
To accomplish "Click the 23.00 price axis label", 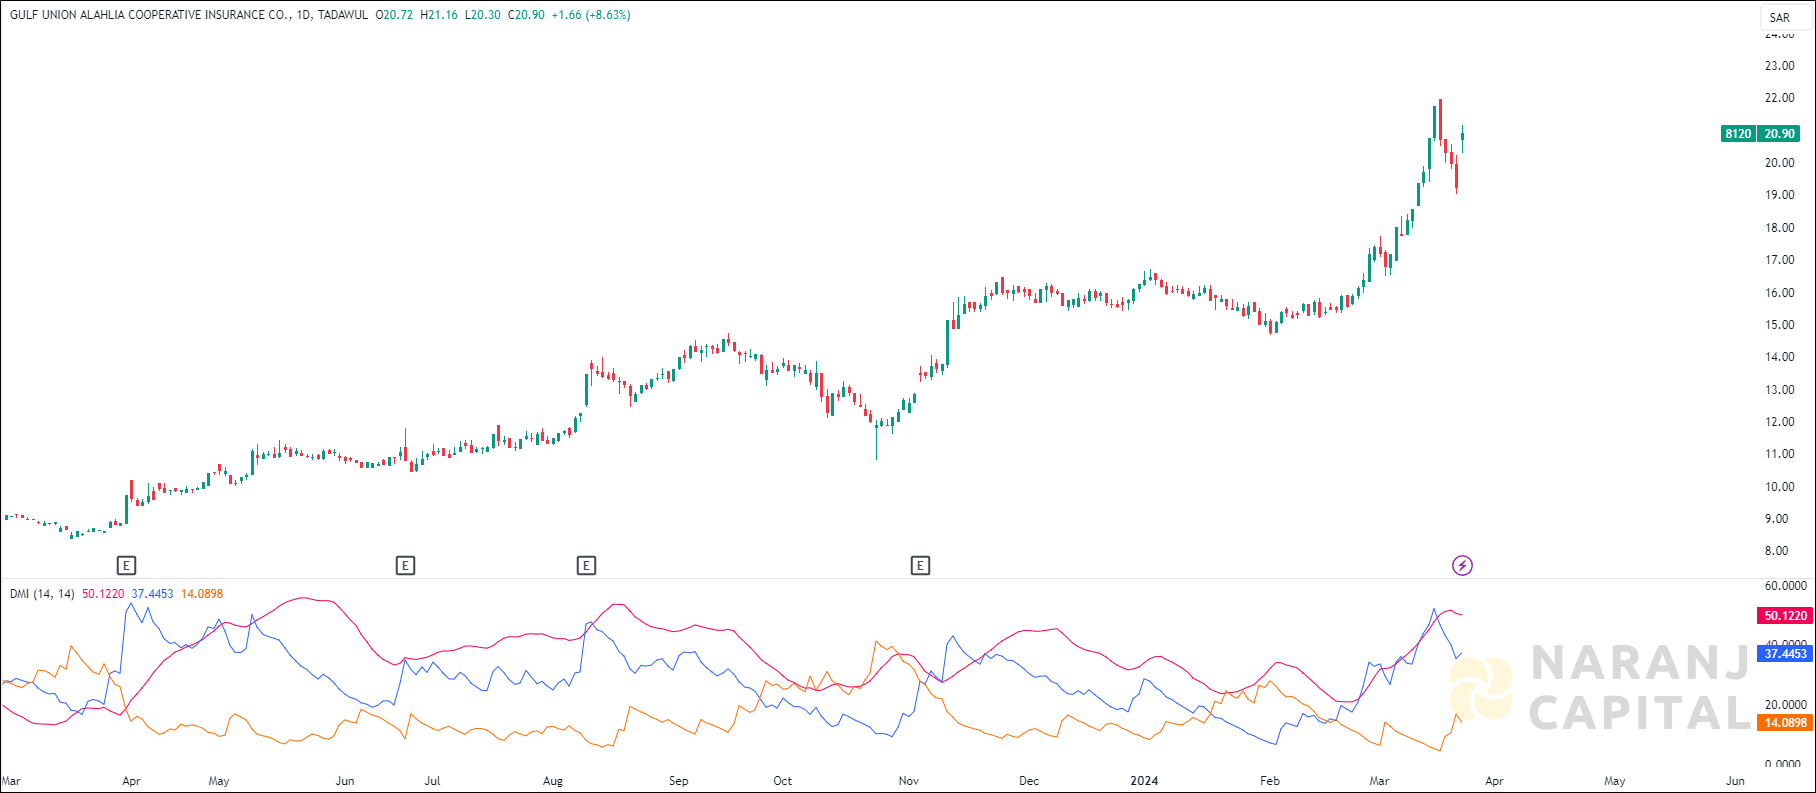I will pyautogui.click(x=1779, y=66).
